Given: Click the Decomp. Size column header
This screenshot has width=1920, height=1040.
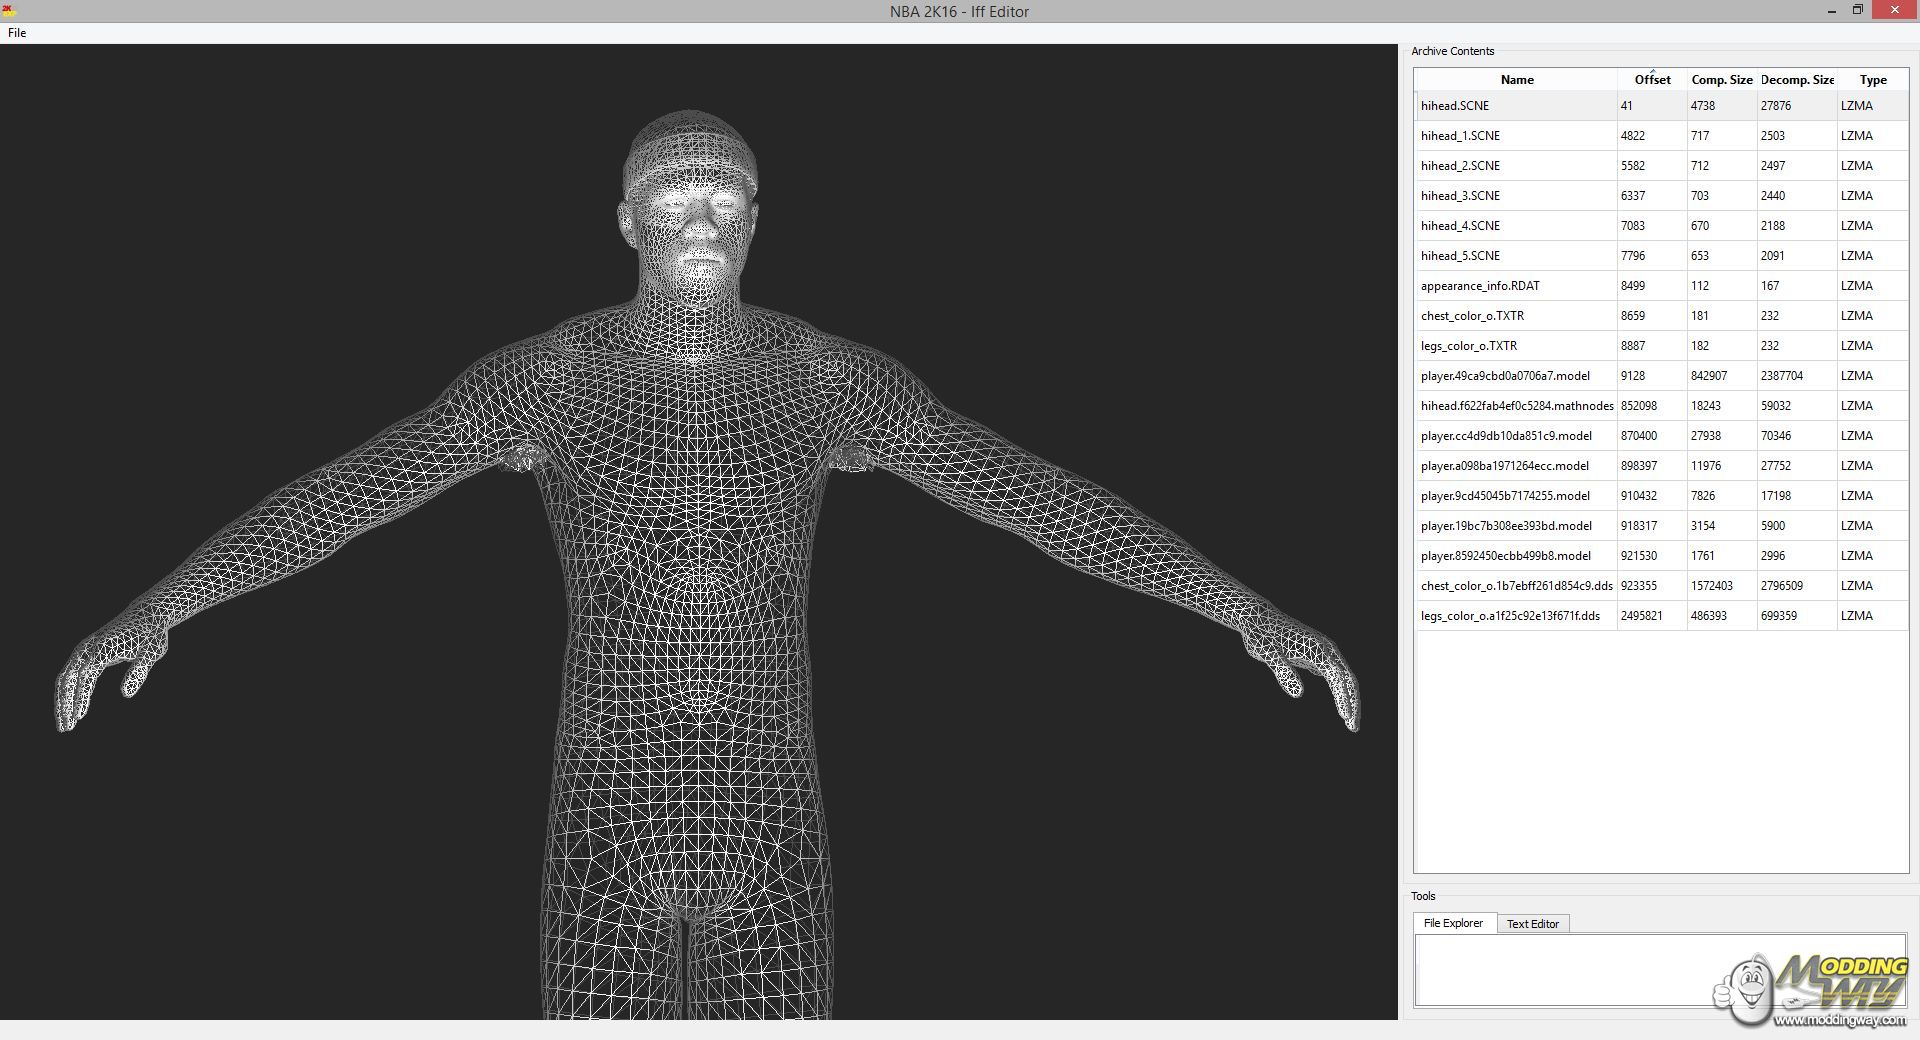Looking at the screenshot, I should coord(1797,80).
